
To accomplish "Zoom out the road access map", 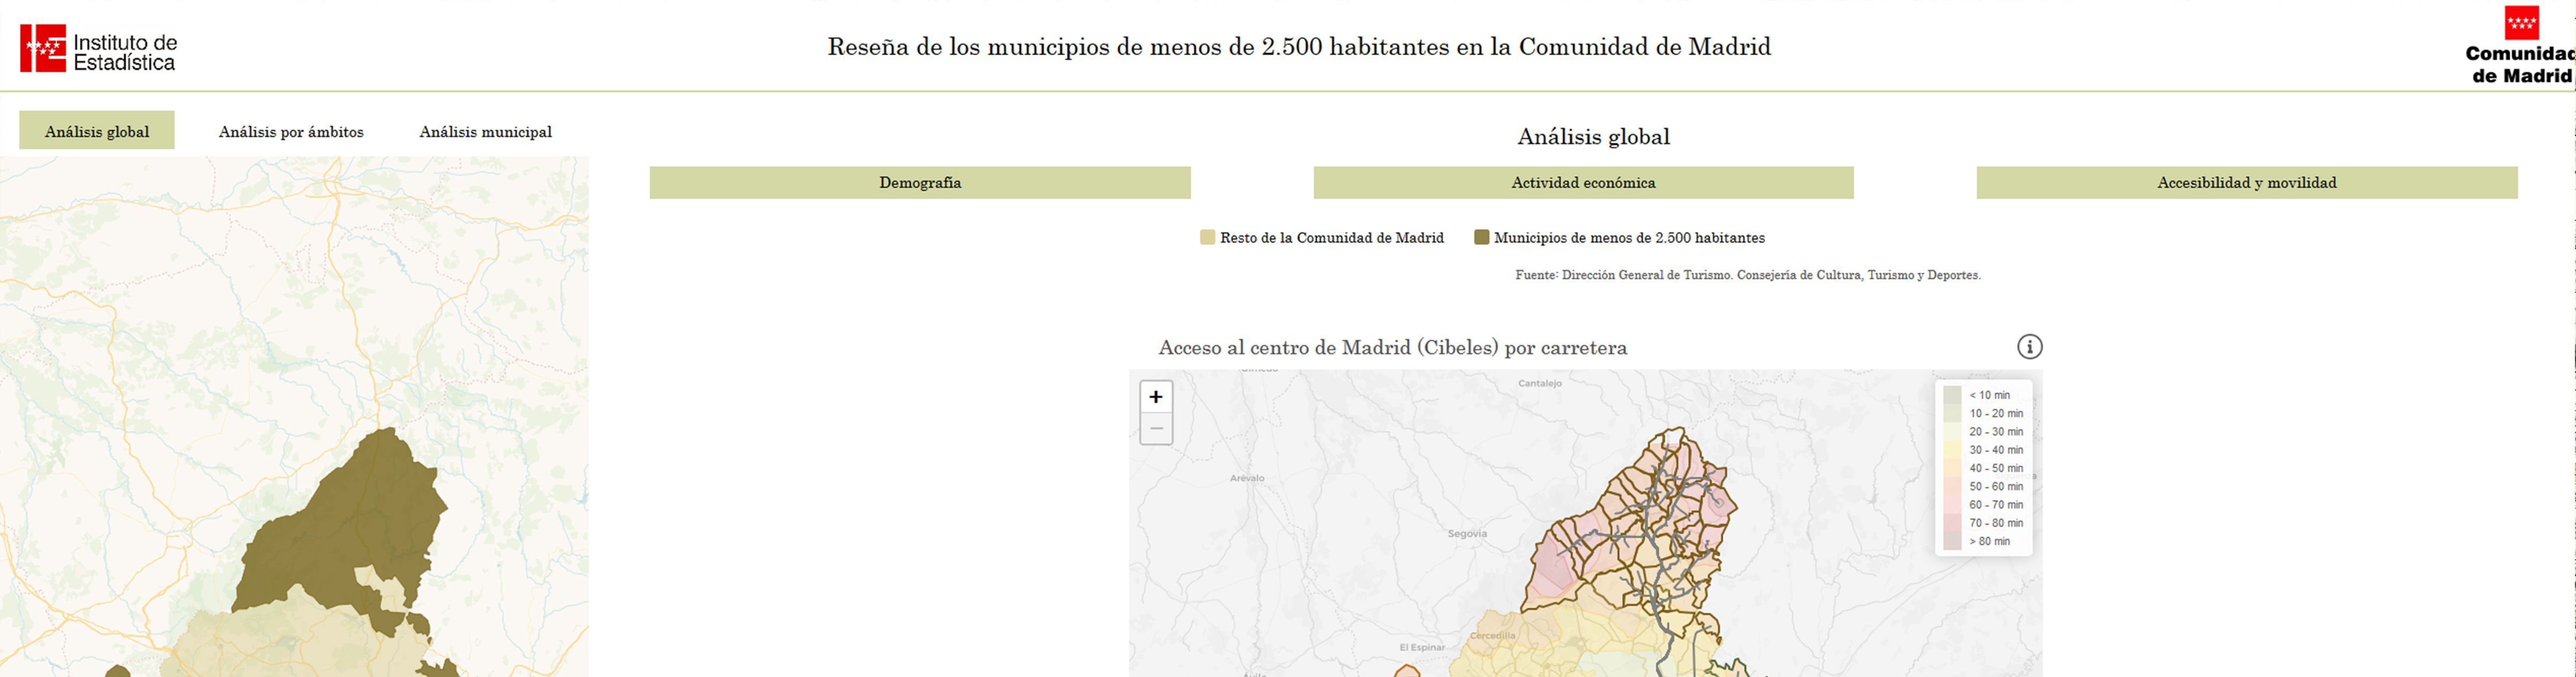I will click(x=1156, y=429).
